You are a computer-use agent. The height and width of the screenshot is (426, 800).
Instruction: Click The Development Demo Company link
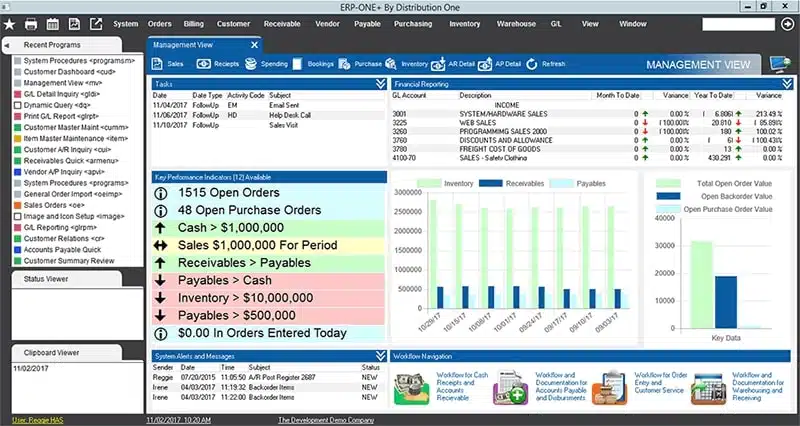click(326, 420)
